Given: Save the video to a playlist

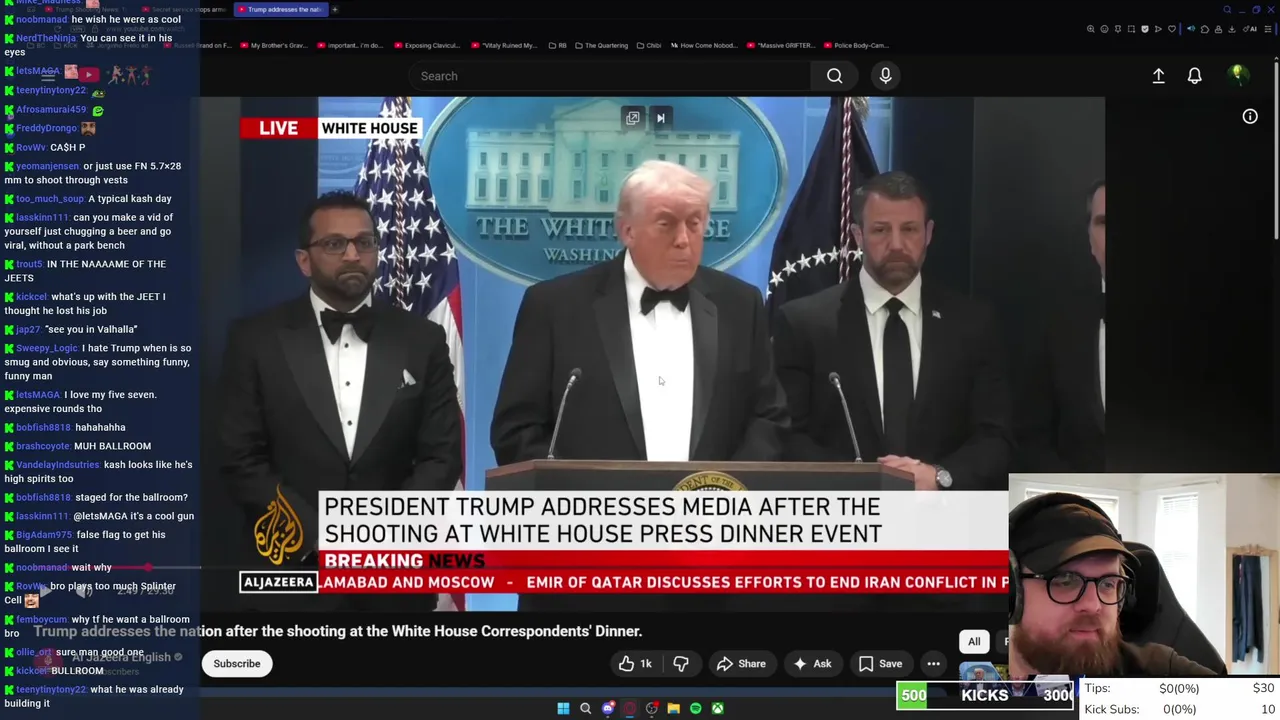Looking at the screenshot, I should 881,664.
